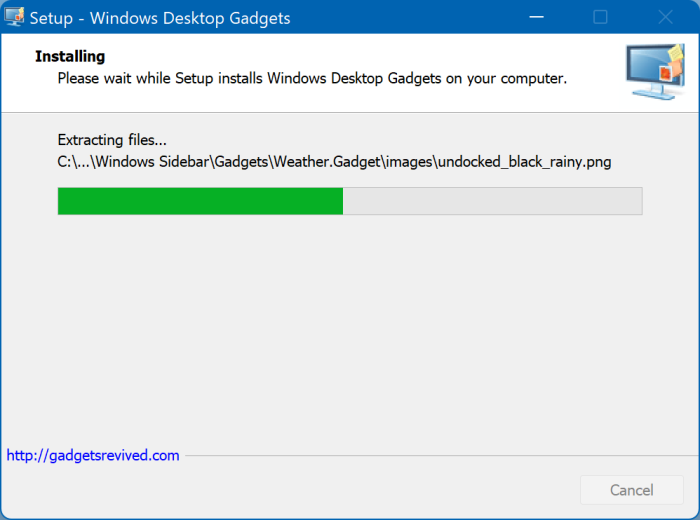
Task: Click the disabled maximize button
Action: pyautogui.click(x=600, y=17)
